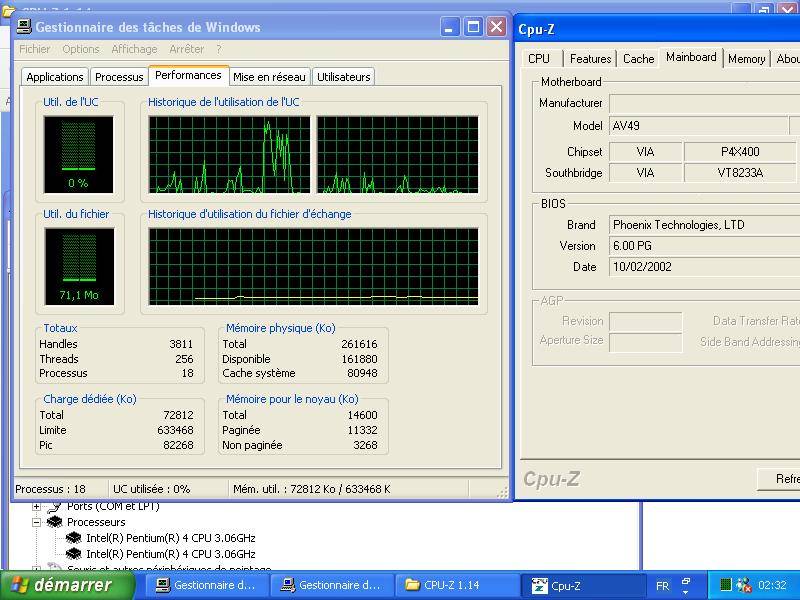This screenshot has height=600, width=800.
Task: Click the Task Manager title bar icon
Action: point(23,27)
